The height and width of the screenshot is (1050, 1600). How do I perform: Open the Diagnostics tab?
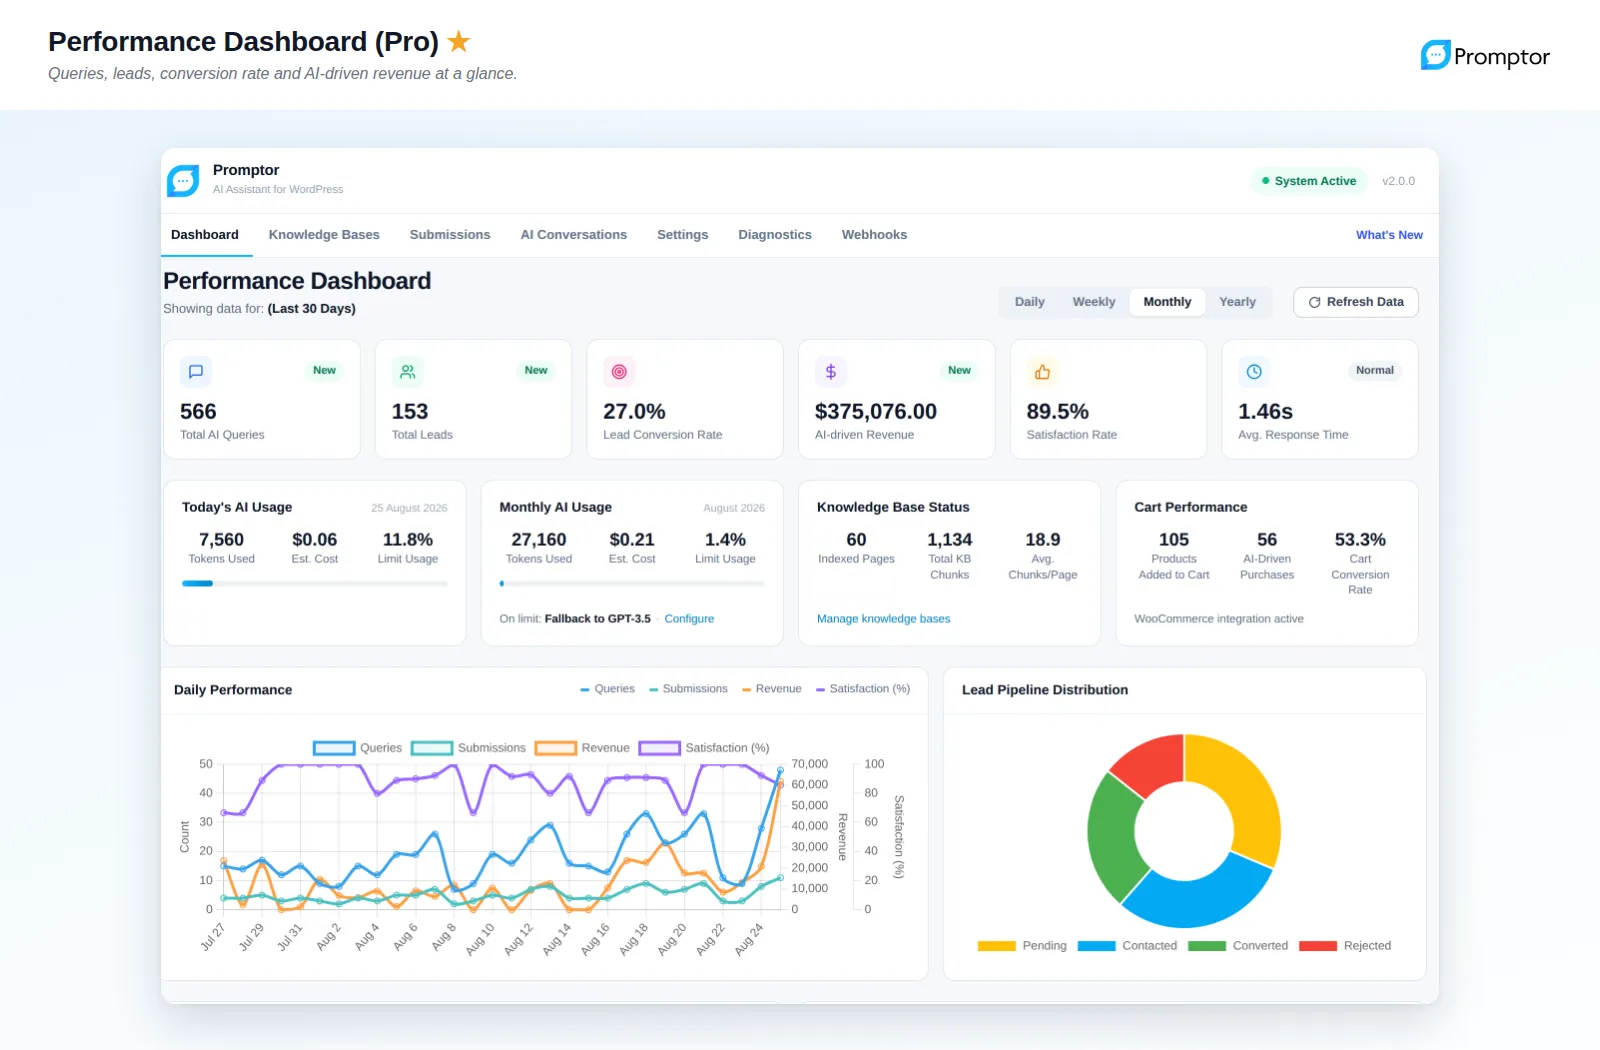(x=775, y=235)
